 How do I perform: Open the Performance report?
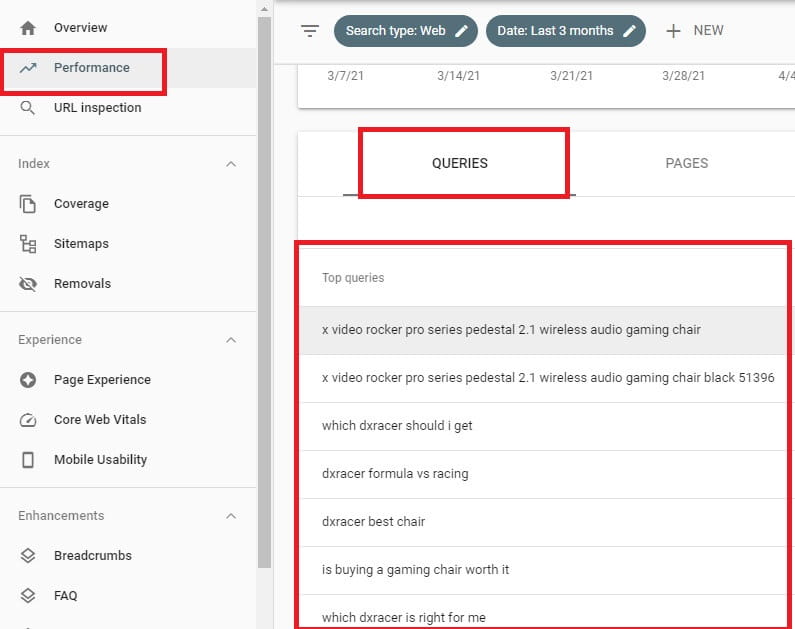[128, 67]
